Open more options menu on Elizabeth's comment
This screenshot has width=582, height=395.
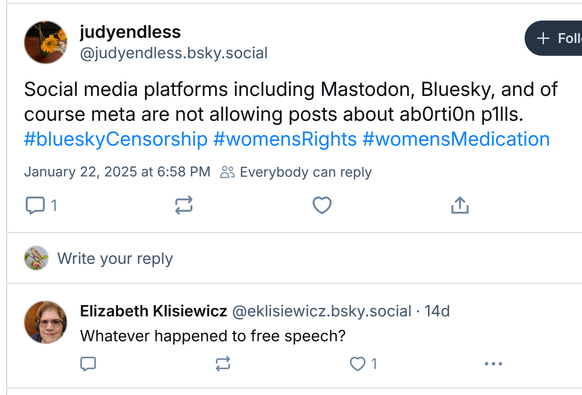pos(493,364)
